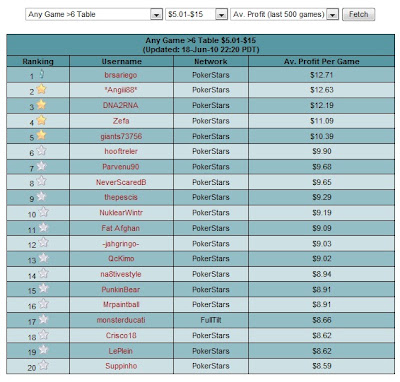
Task: Open Crisco18 player link
Action: click(x=121, y=335)
